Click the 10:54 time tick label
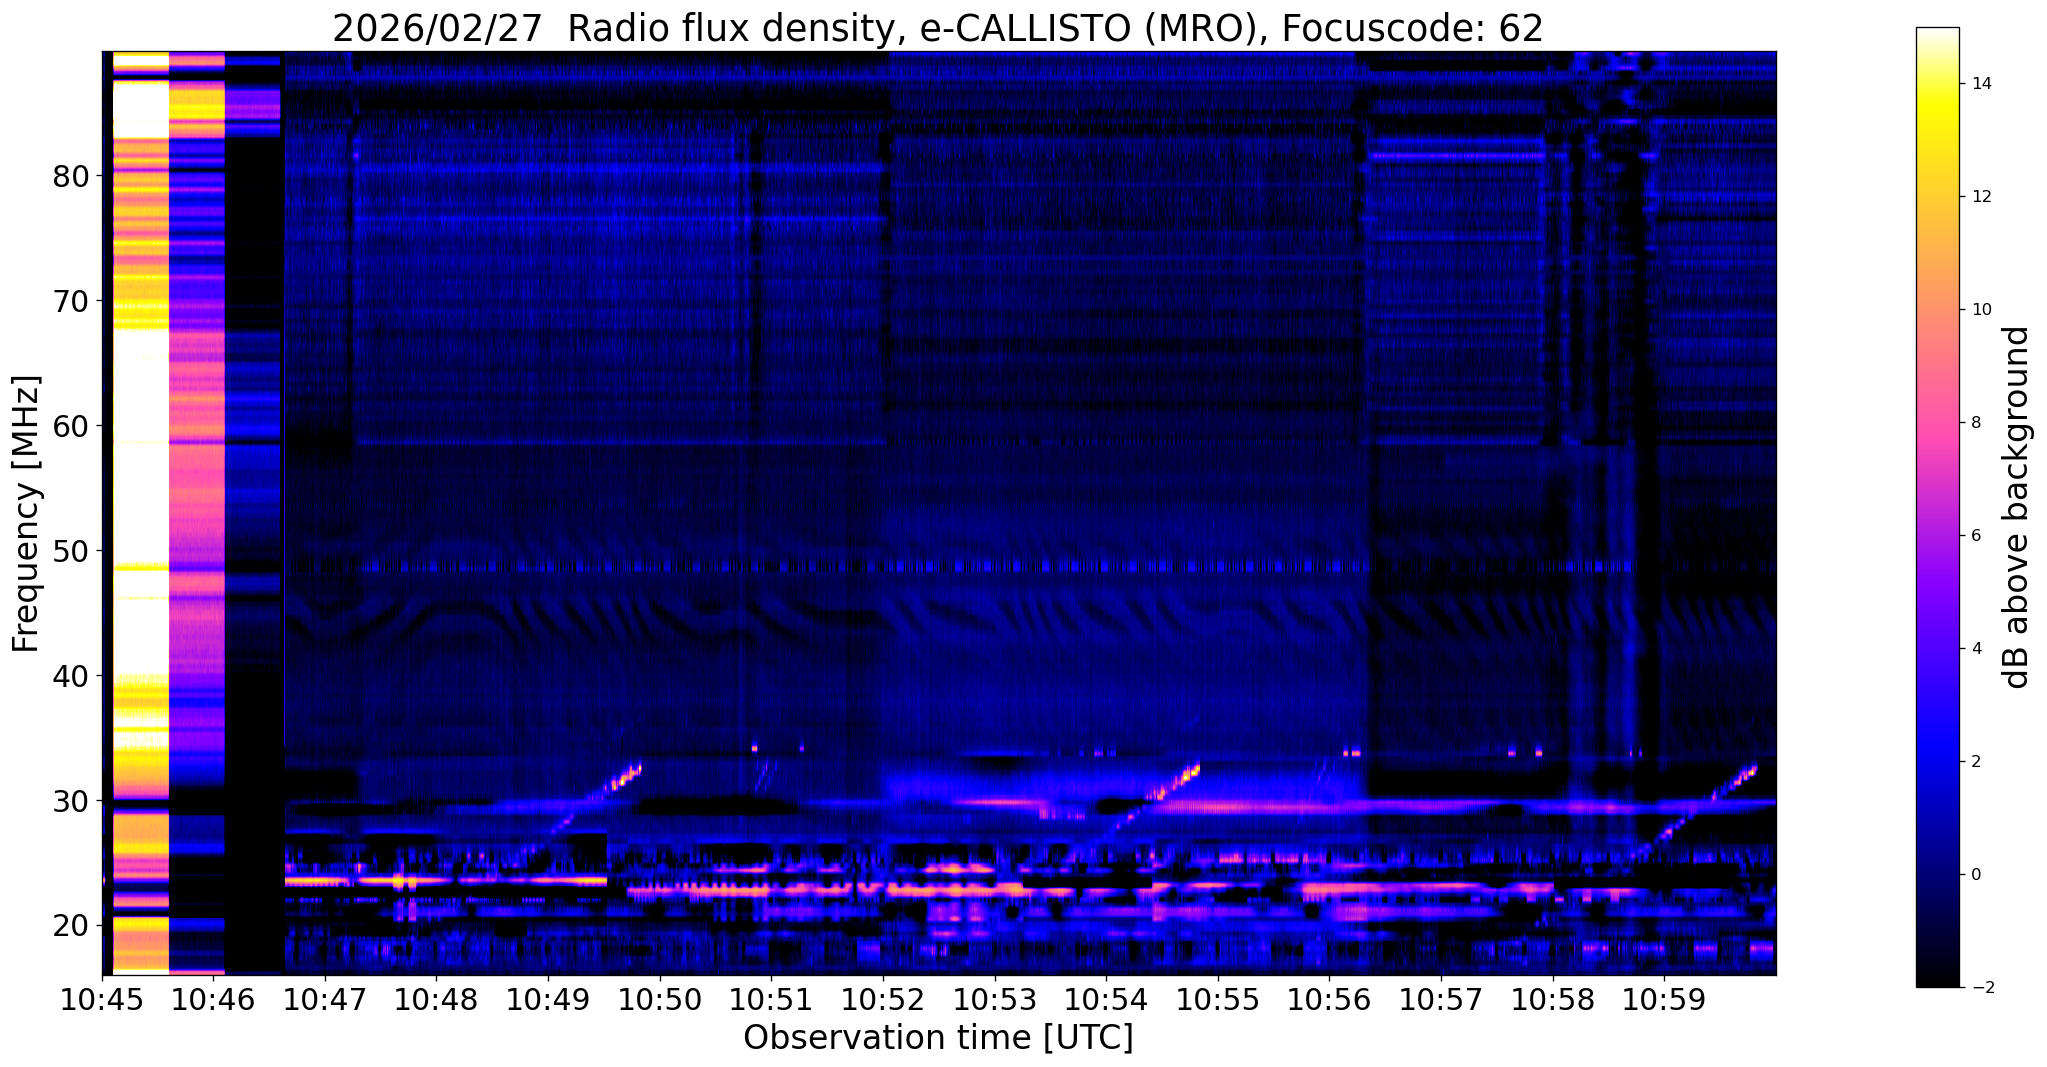Screen dimensions: 2047x1067 click(x=1106, y=1000)
